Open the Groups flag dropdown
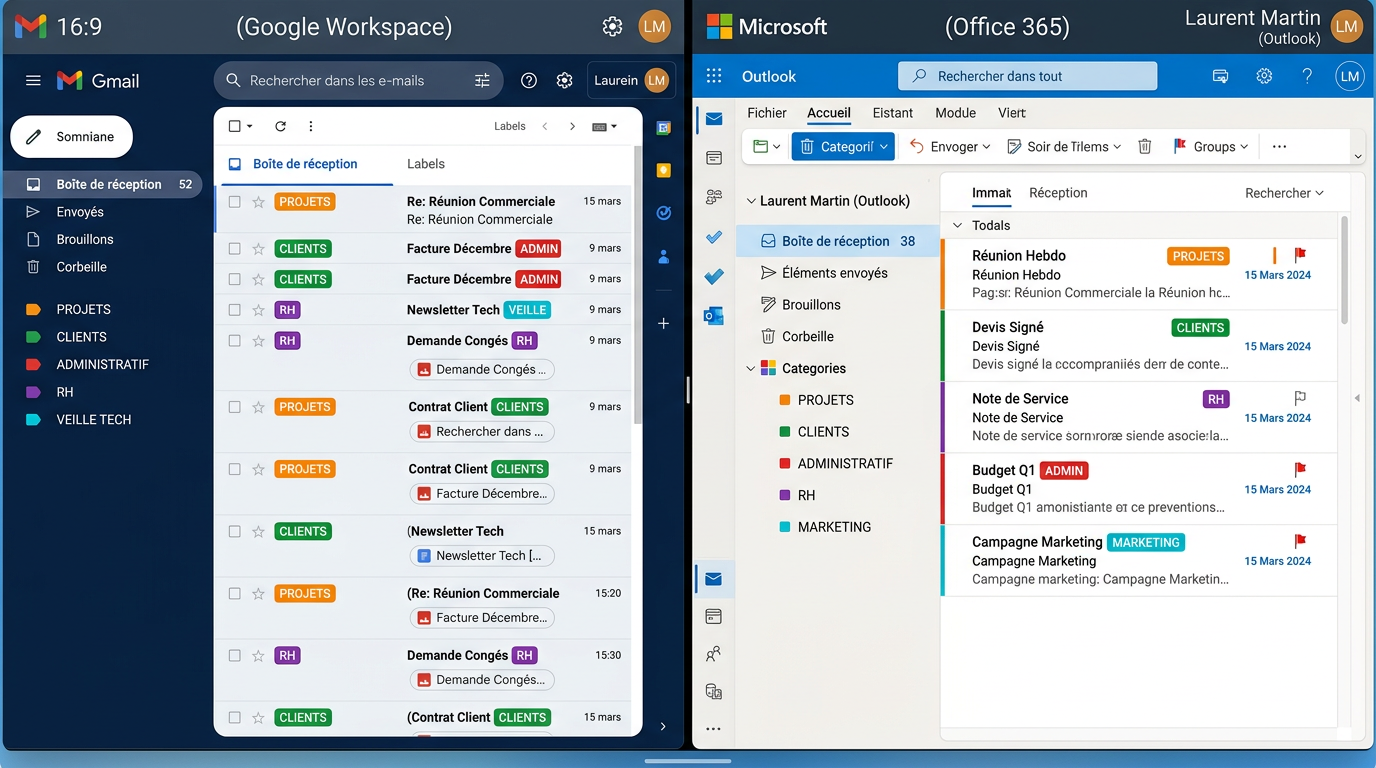 [x=1211, y=147]
